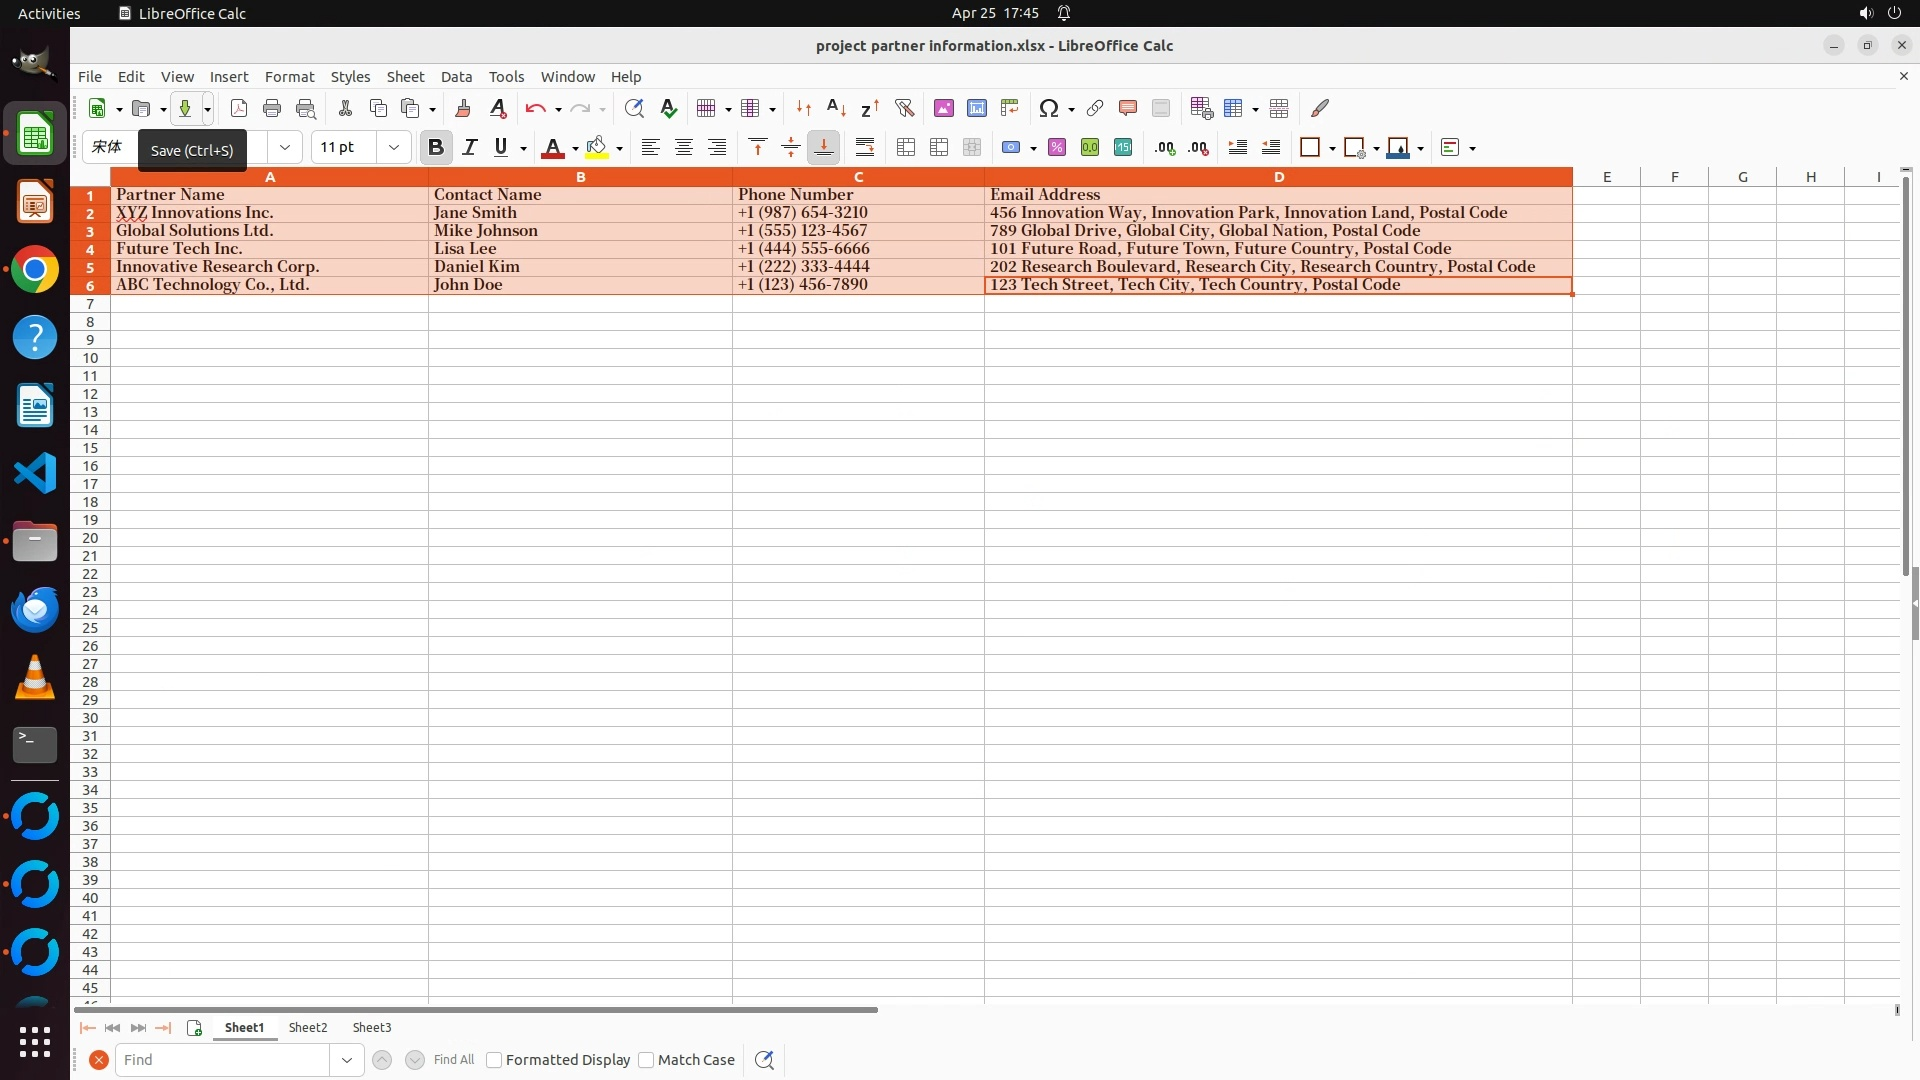
Task: Click the Find All button
Action: tap(454, 1060)
